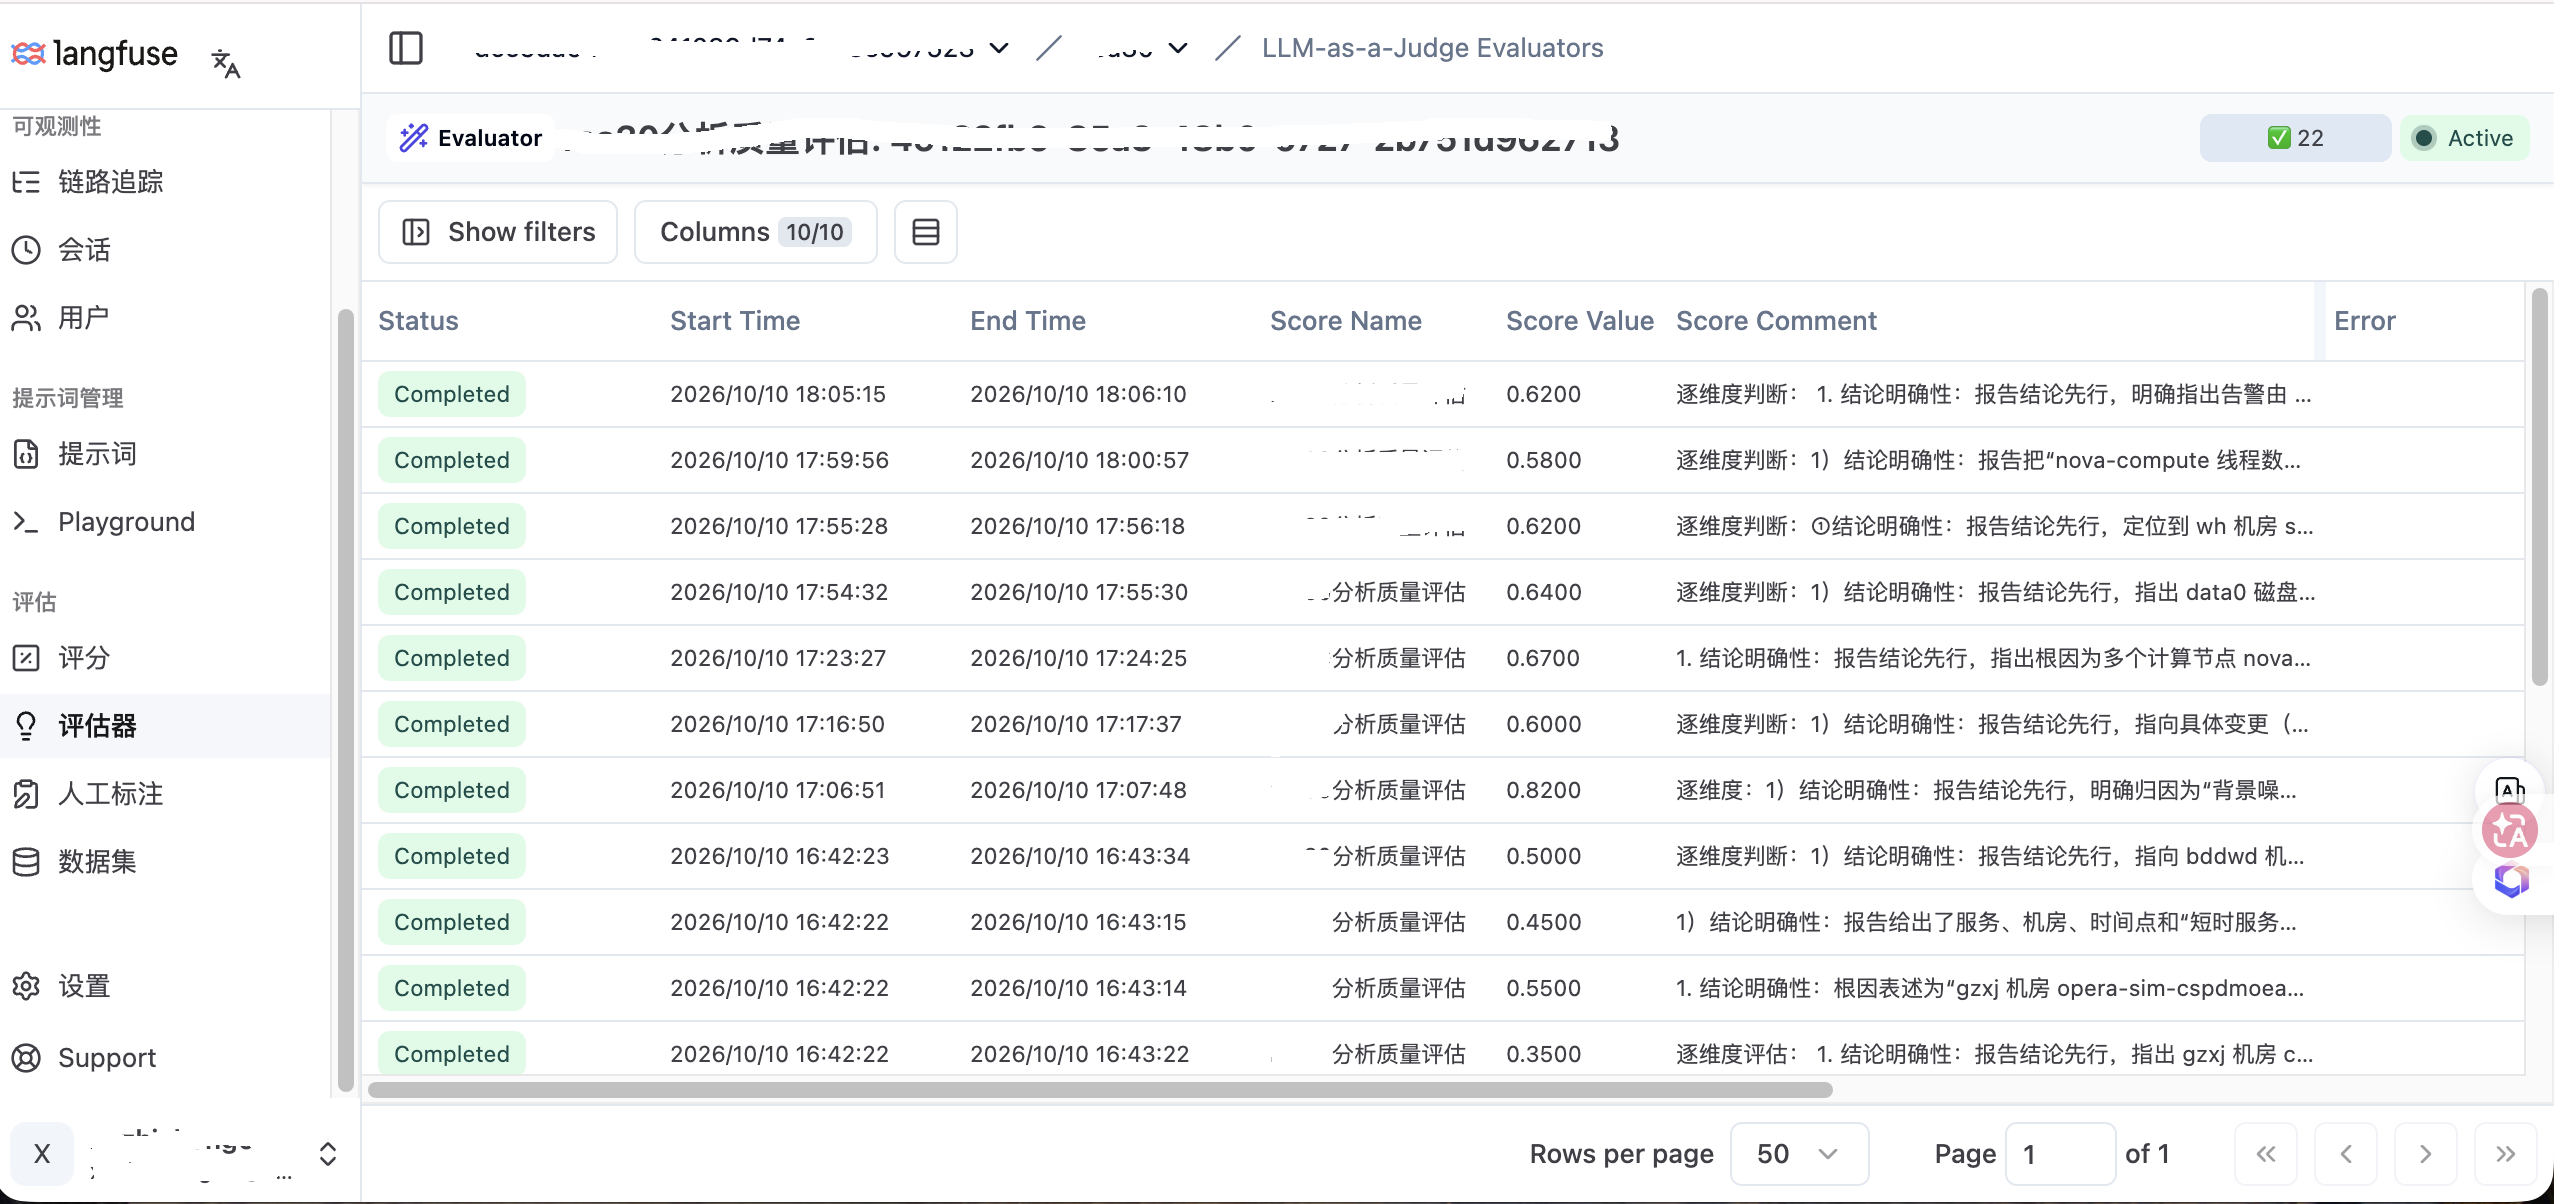This screenshot has width=2554, height=1204.
Task: Click the purple hexagon floating icon
Action: coord(2510,880)
